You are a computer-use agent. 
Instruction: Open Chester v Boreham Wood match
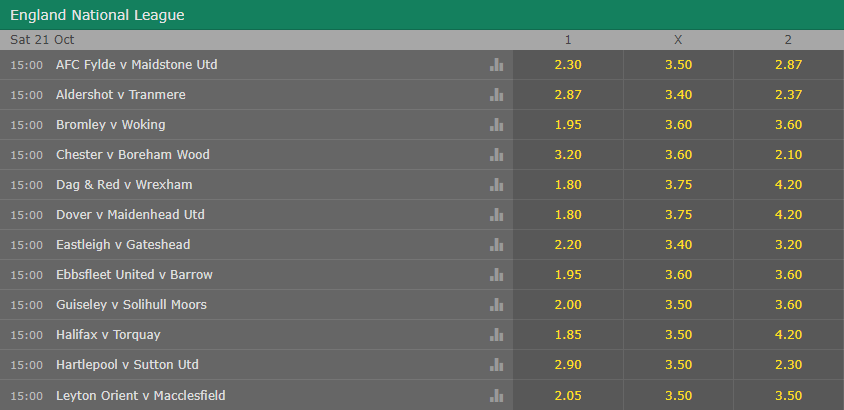pos(133,154)
